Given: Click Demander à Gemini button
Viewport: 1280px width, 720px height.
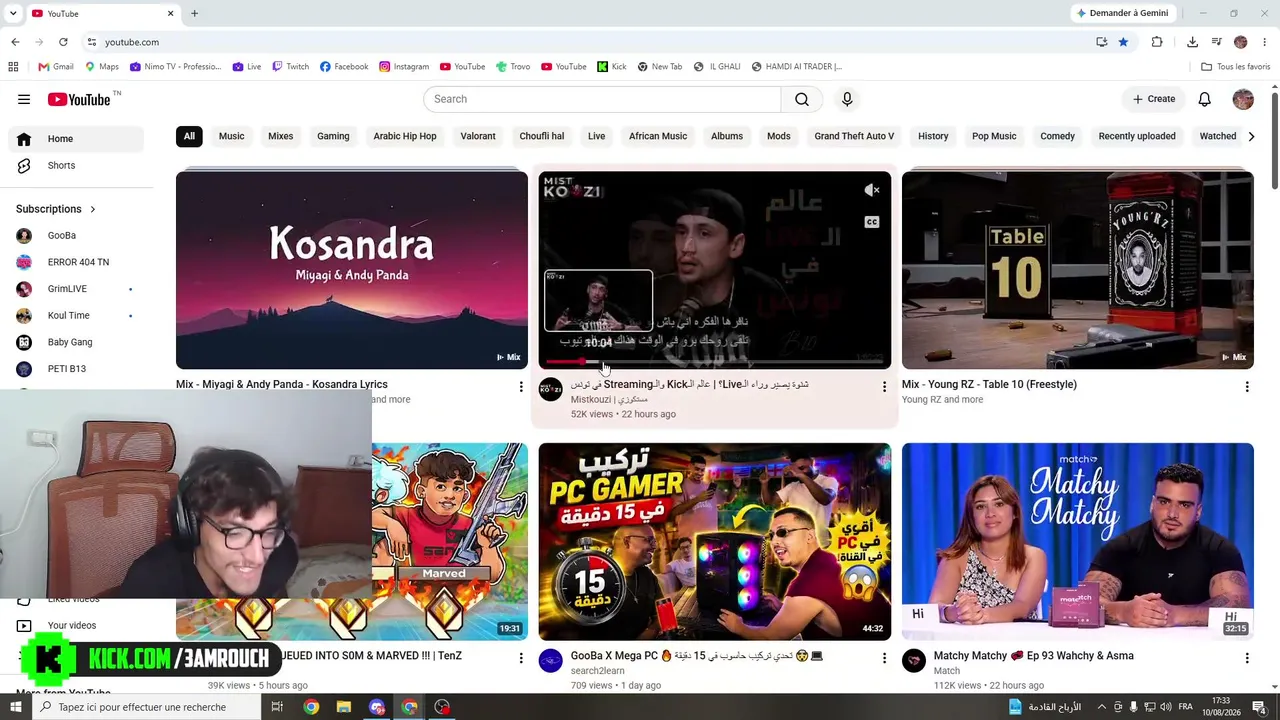Looking at the screenshot, I should click(1122, 13).
